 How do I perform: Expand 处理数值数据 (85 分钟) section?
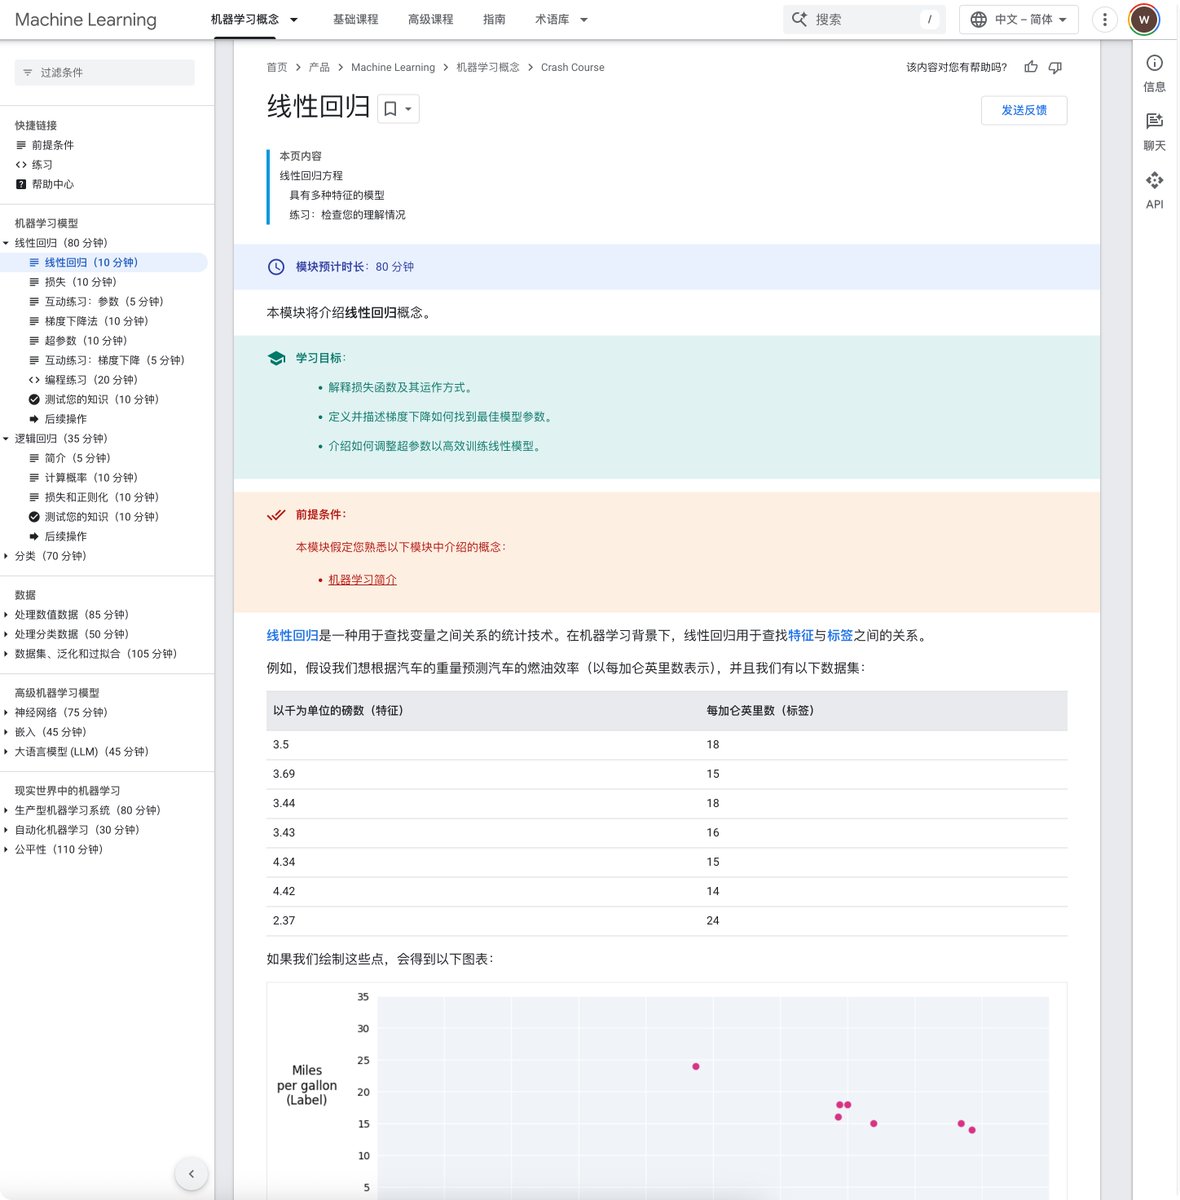point(6,615)
